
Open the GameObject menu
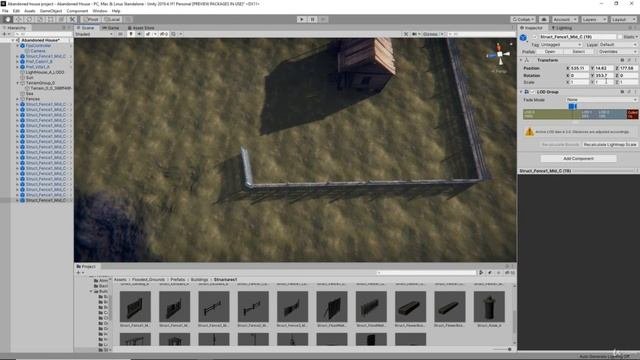pos(51,11)
